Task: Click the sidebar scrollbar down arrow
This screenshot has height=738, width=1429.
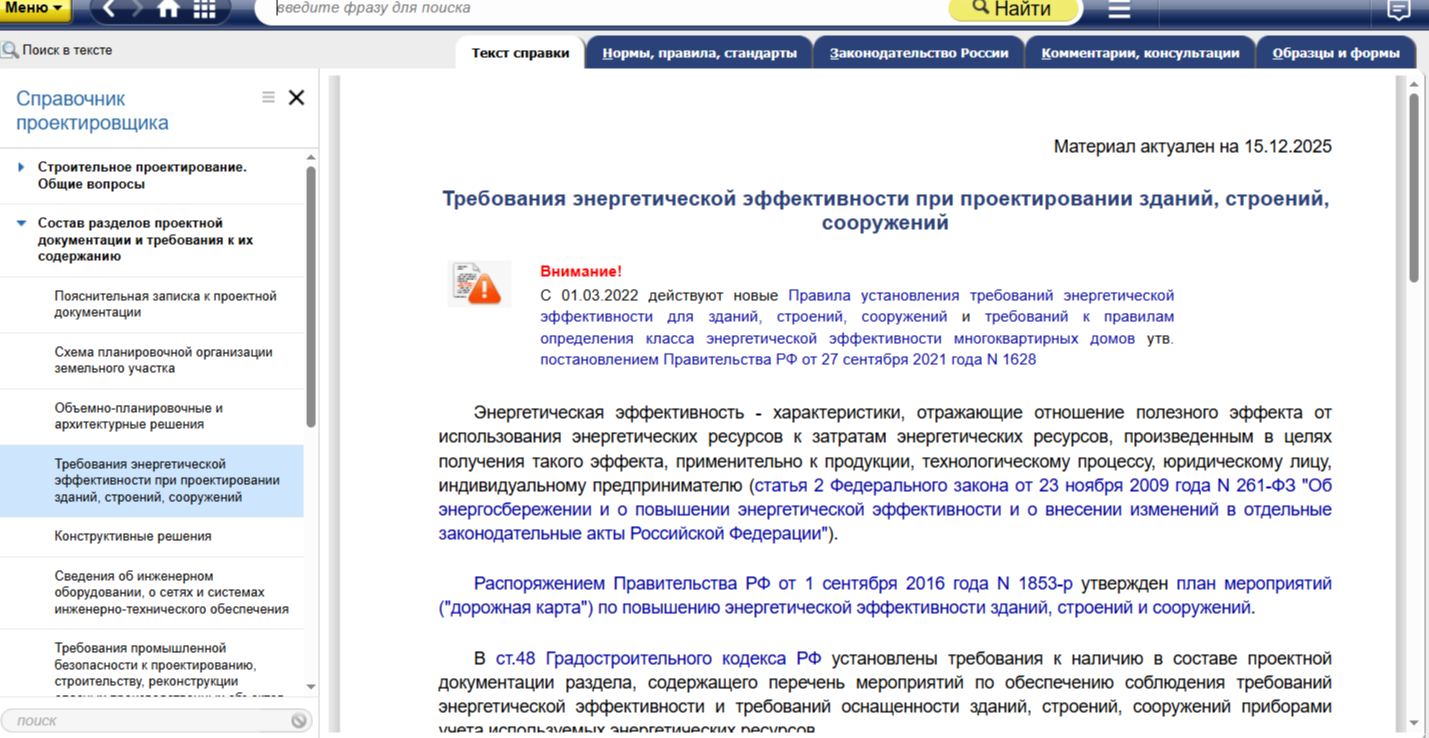Action: click(x=311, y=687)
